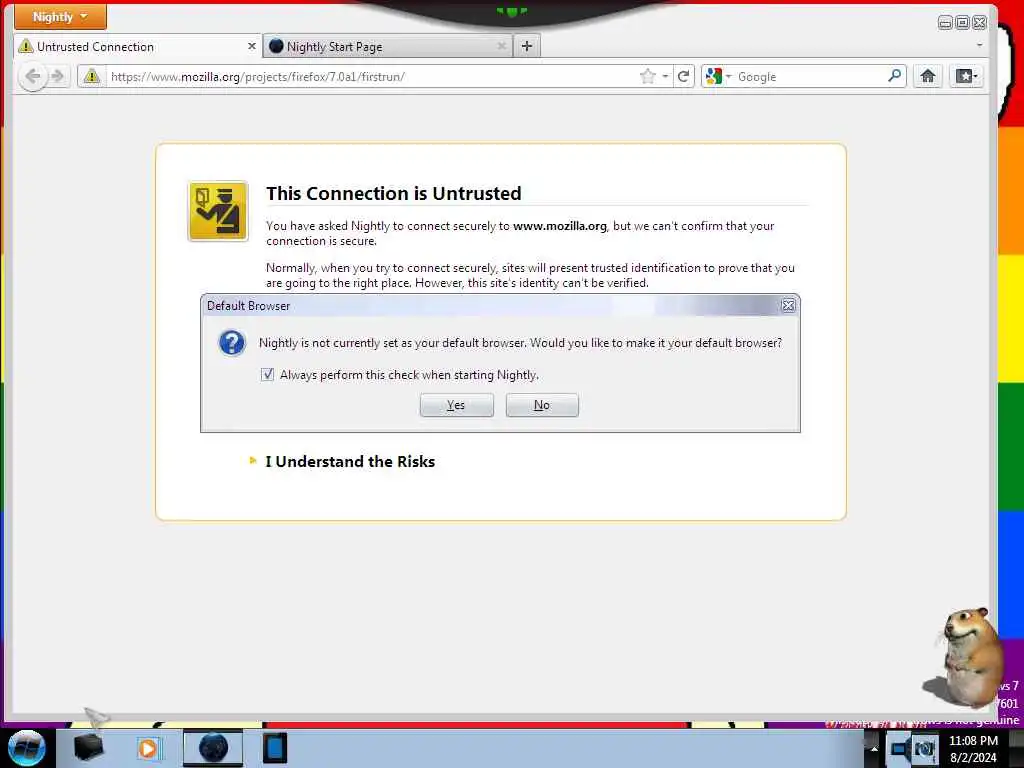Click bold www.mozilla.org text in message
Screen dimensions: 1024x768
(x=560, y=226)
